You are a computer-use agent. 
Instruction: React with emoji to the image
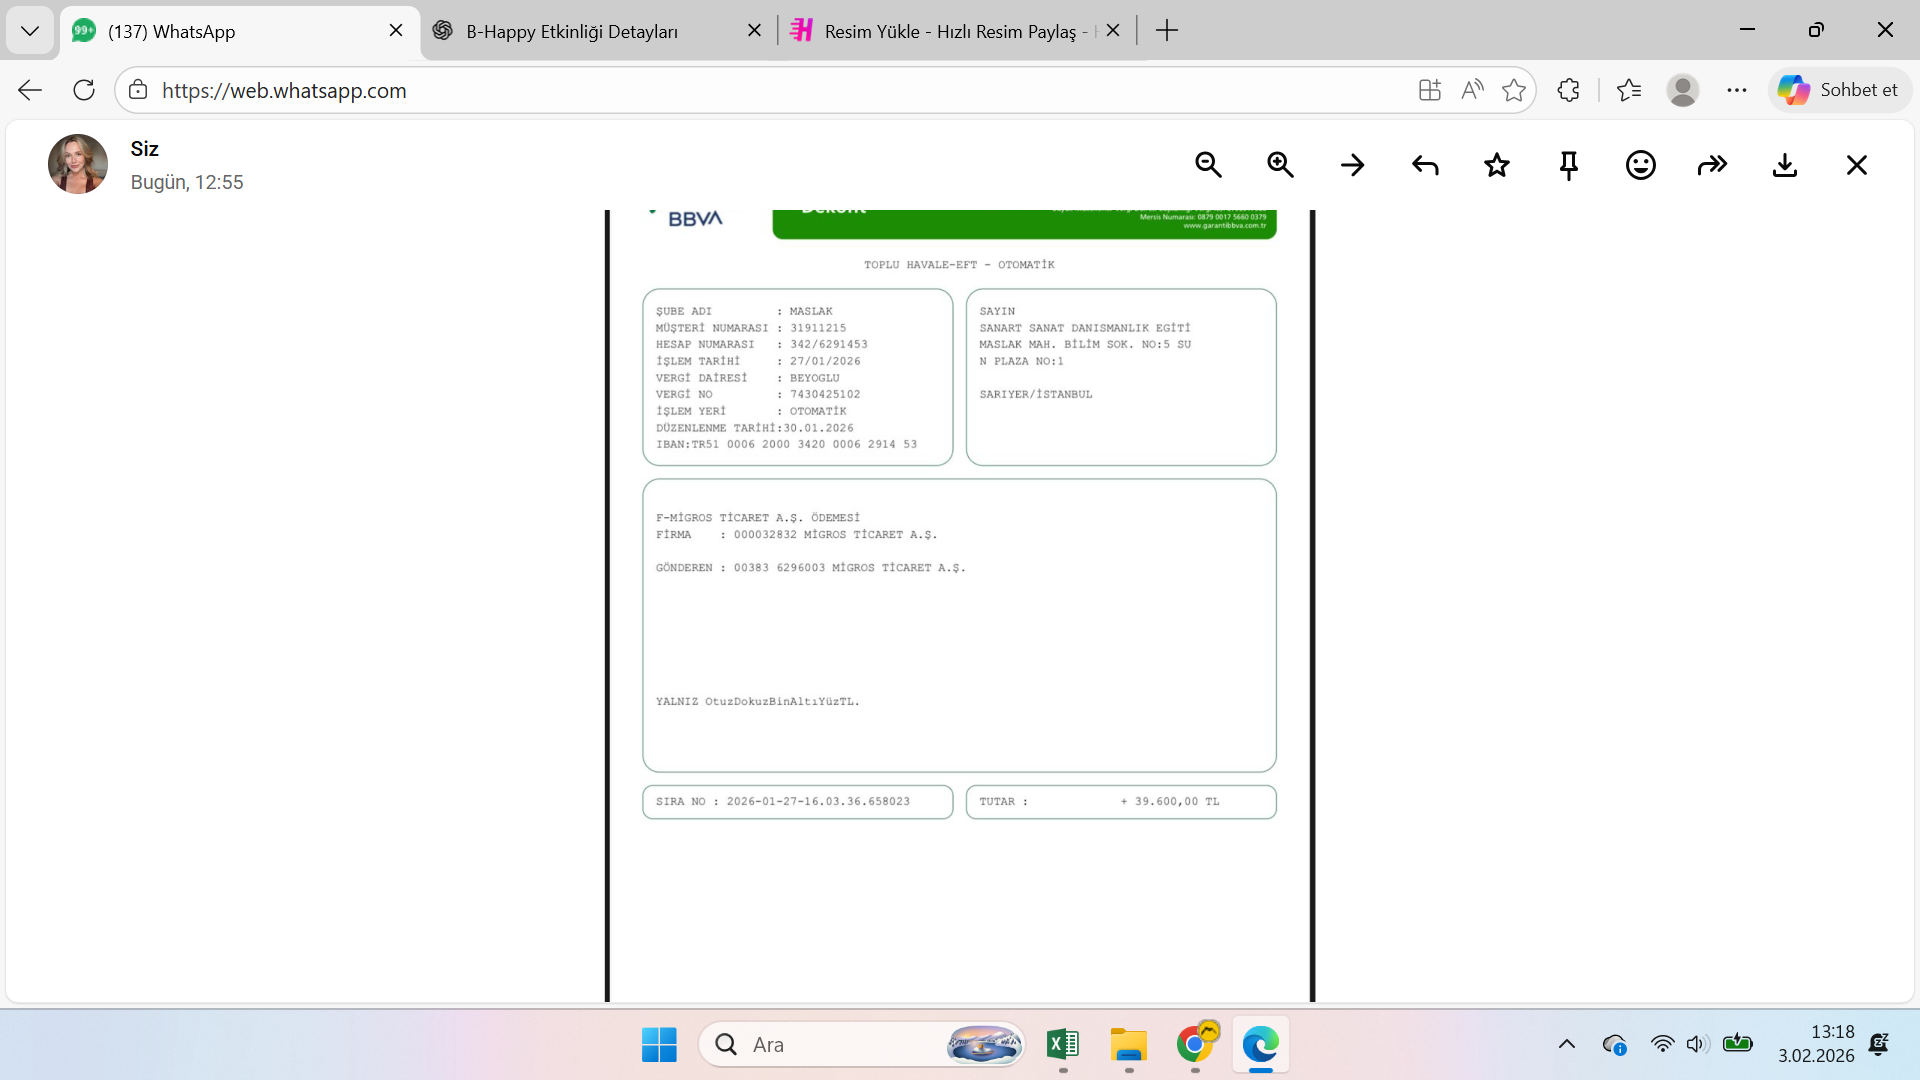coord(1641,165)
